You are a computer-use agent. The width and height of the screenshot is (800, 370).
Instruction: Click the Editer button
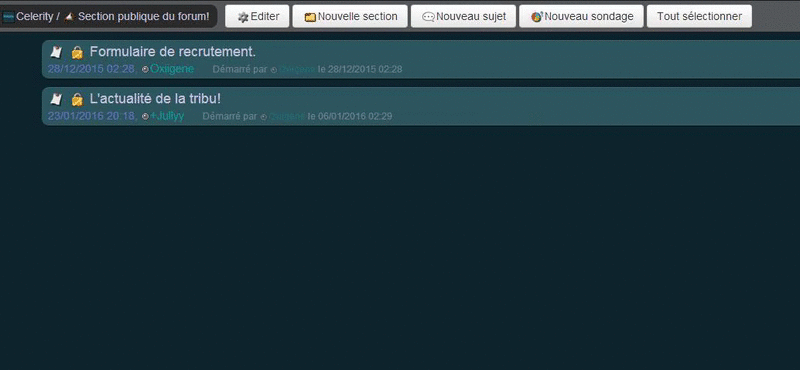[257, 16]
